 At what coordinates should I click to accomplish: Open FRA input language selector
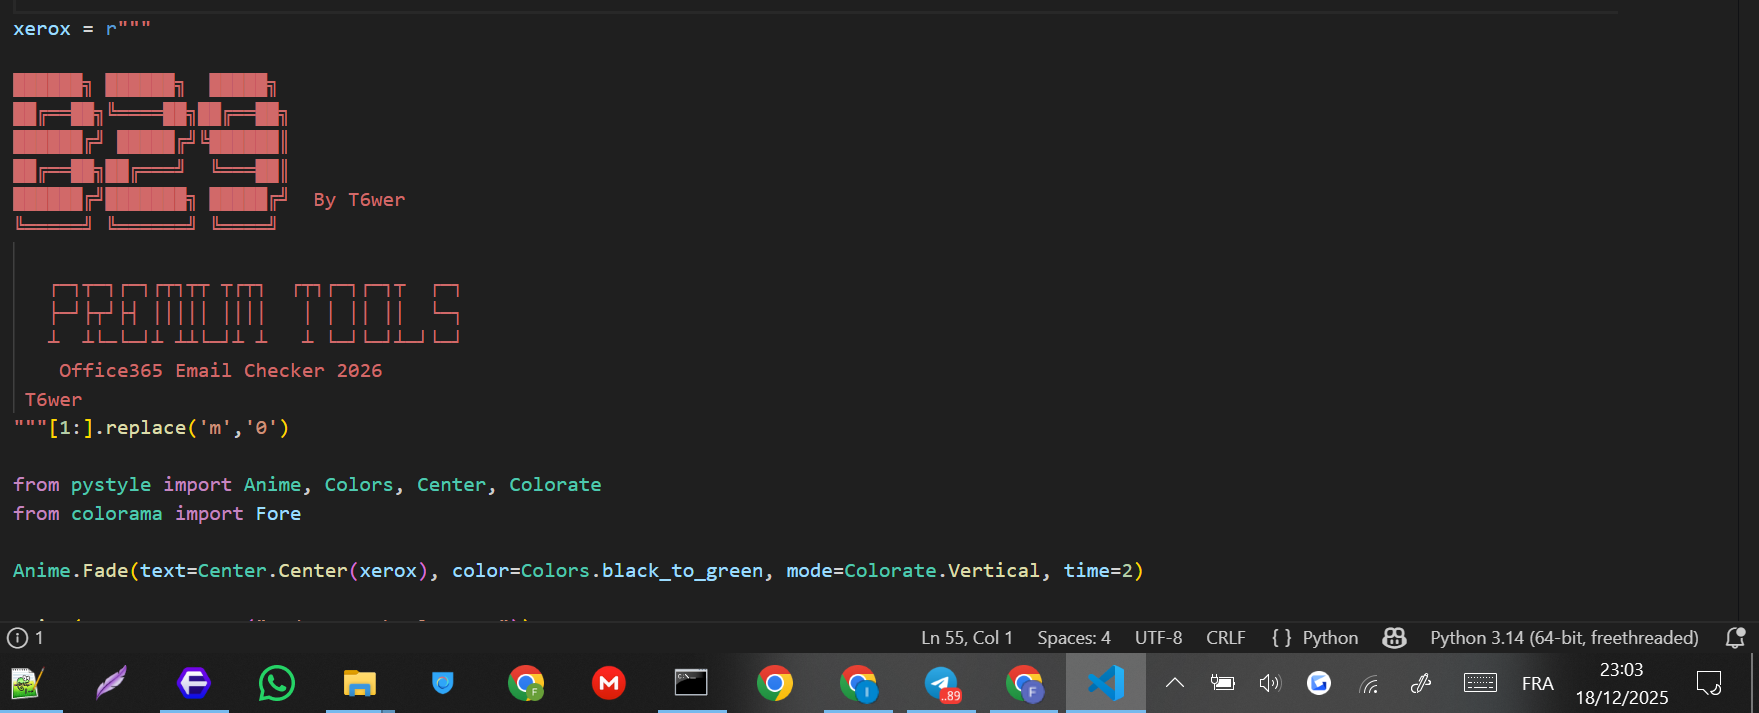click(1537, 684)
